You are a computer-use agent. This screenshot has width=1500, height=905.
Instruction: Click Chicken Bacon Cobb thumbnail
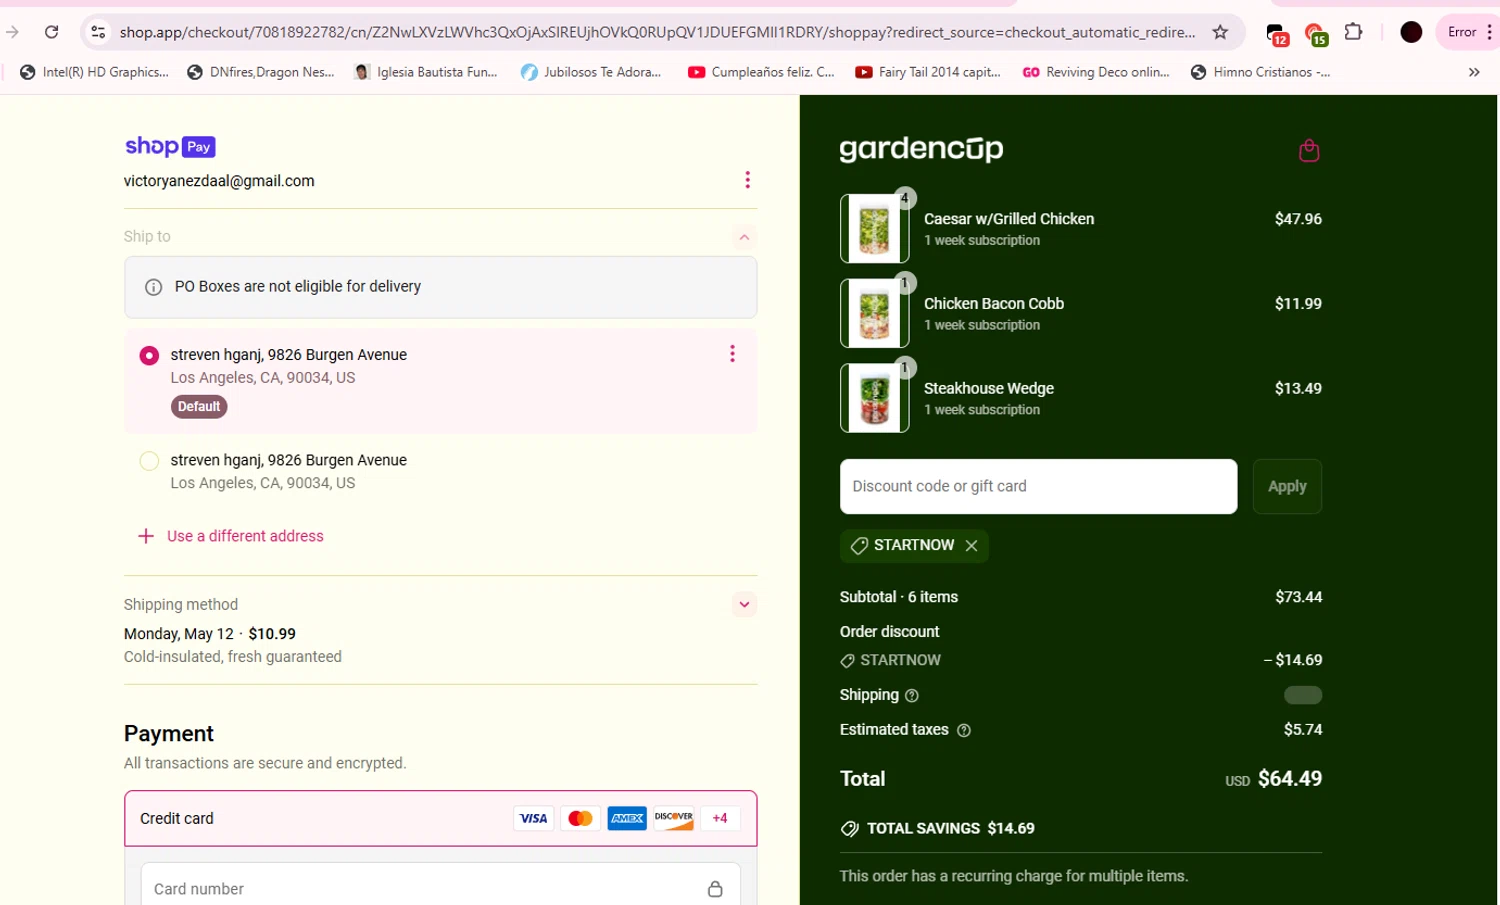pyautogui.click(x=875, y=314)
